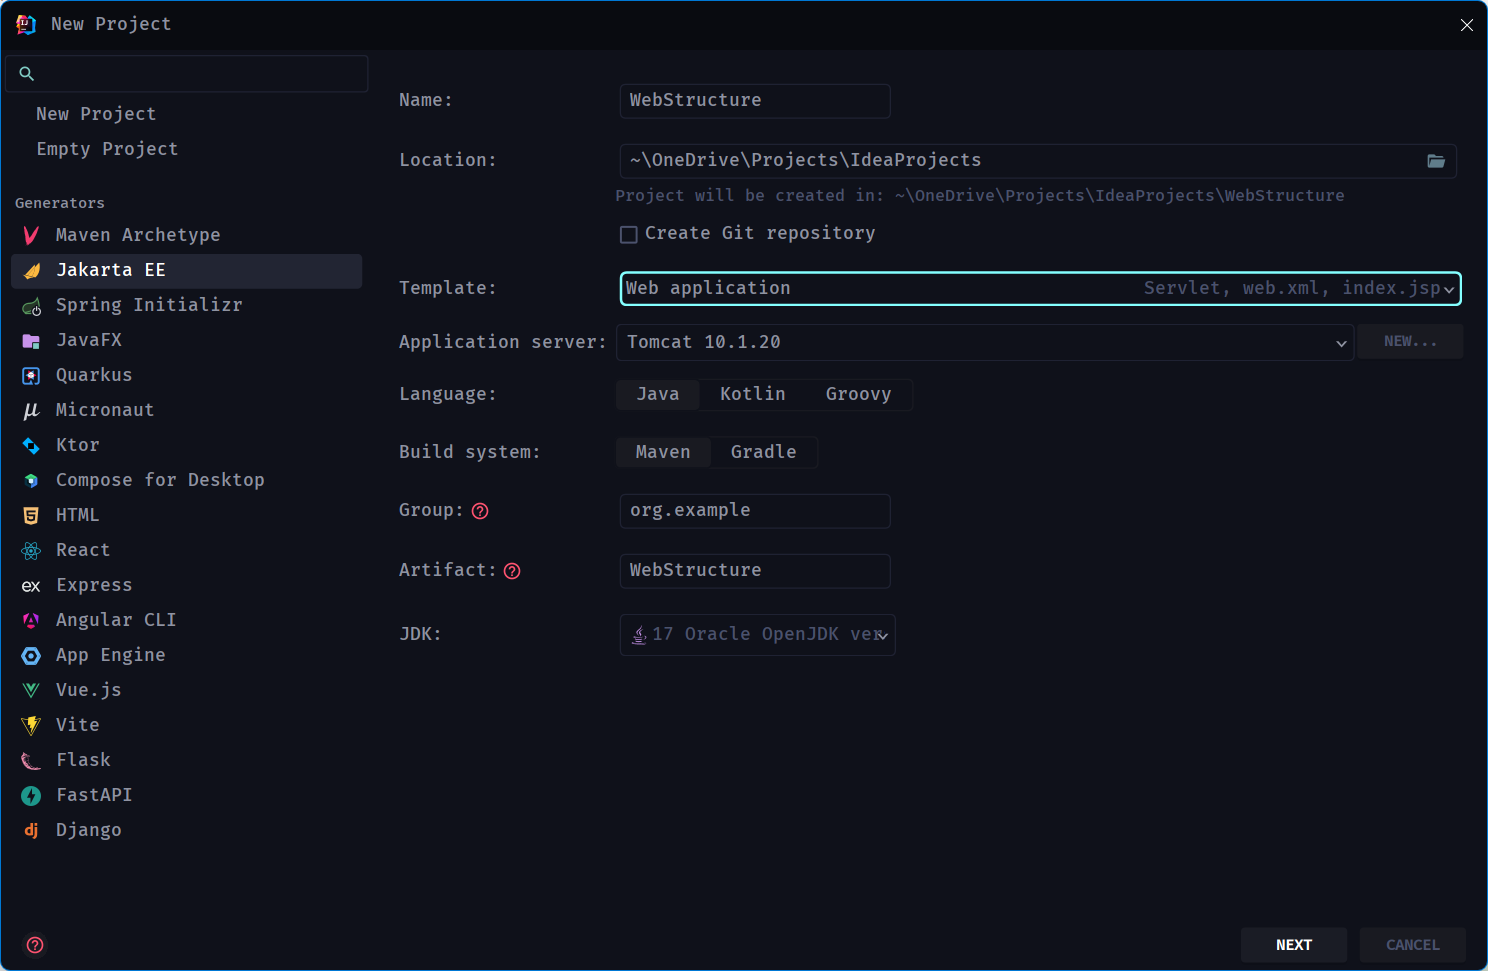Screen dimensions: 1488x971
Task: Browse location with the folder icon
Action: point(1436,161)
